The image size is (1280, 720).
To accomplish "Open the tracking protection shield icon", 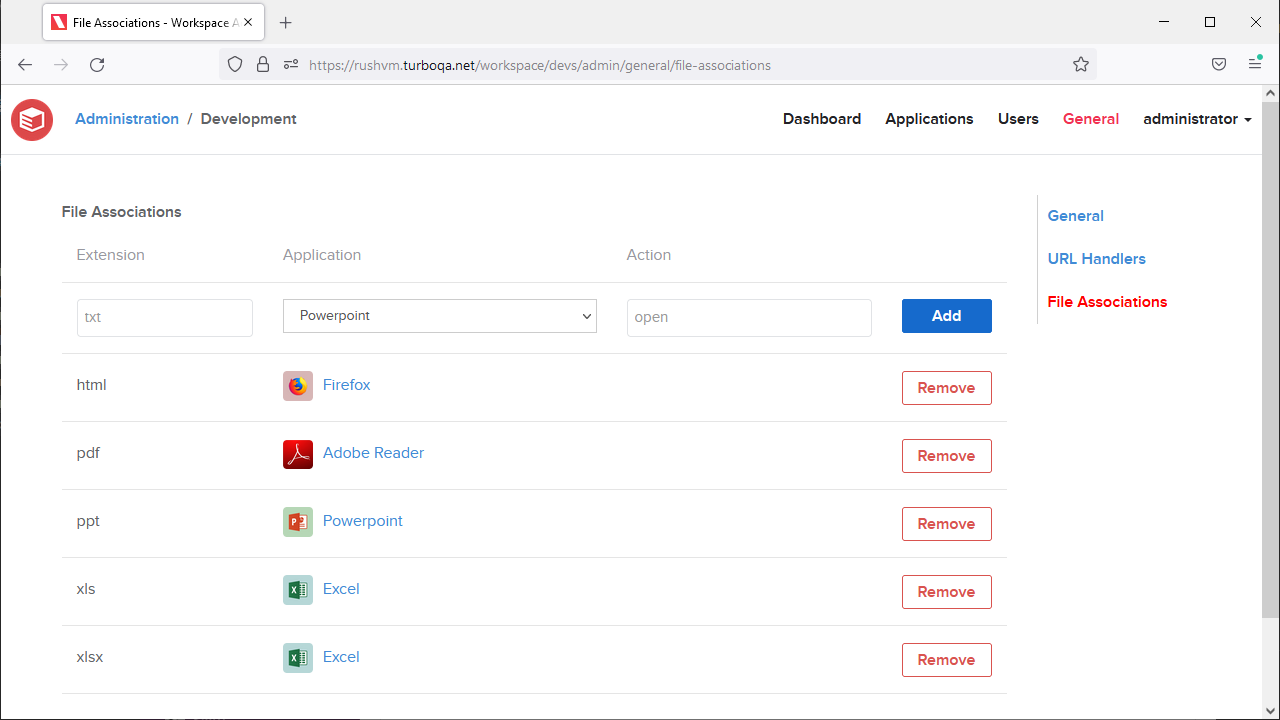I will [x=234, y=64].
